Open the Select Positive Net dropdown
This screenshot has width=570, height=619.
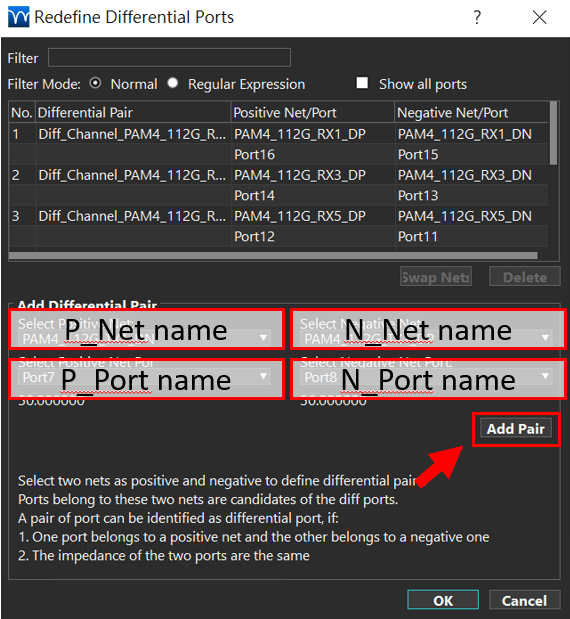tap(146, 338)
